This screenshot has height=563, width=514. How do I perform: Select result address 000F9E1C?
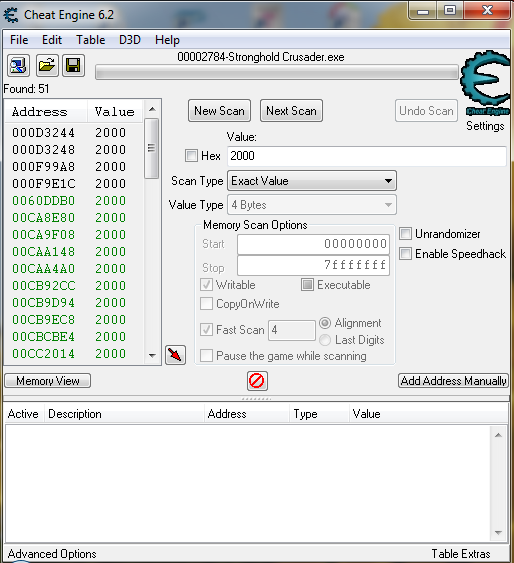pyautogui.click(x=43, y=183)
